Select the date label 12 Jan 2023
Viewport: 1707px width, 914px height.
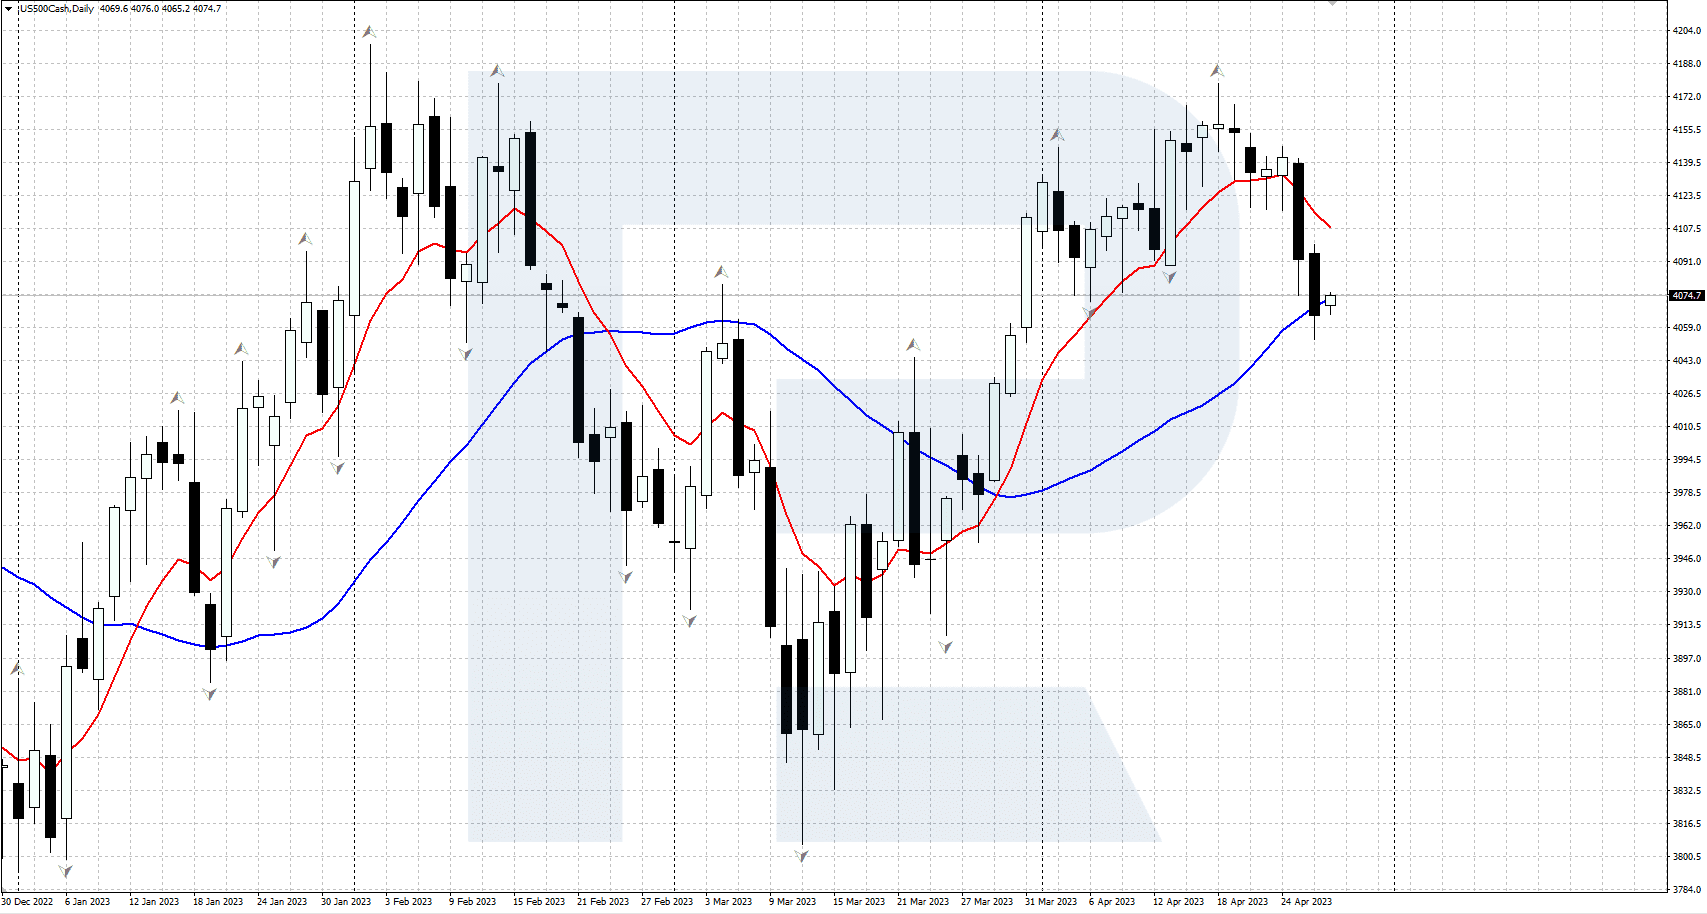point(154,901)
